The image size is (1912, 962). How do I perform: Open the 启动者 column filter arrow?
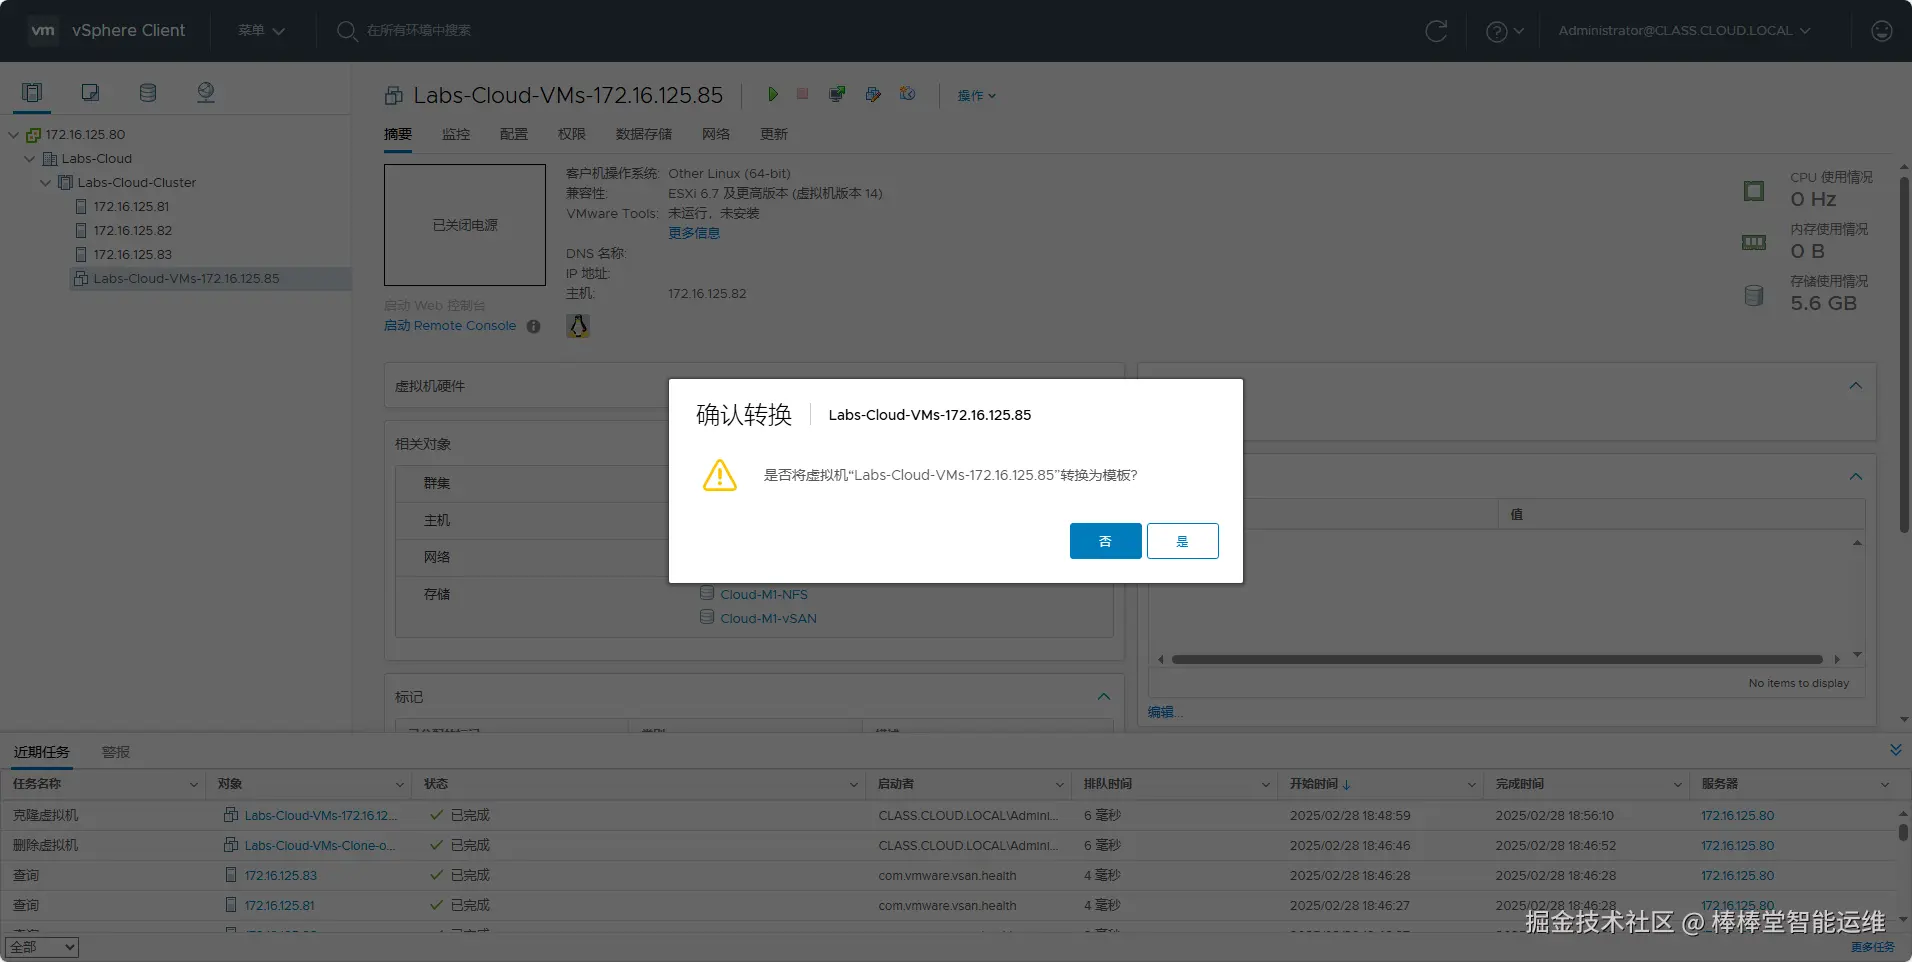1060,785
